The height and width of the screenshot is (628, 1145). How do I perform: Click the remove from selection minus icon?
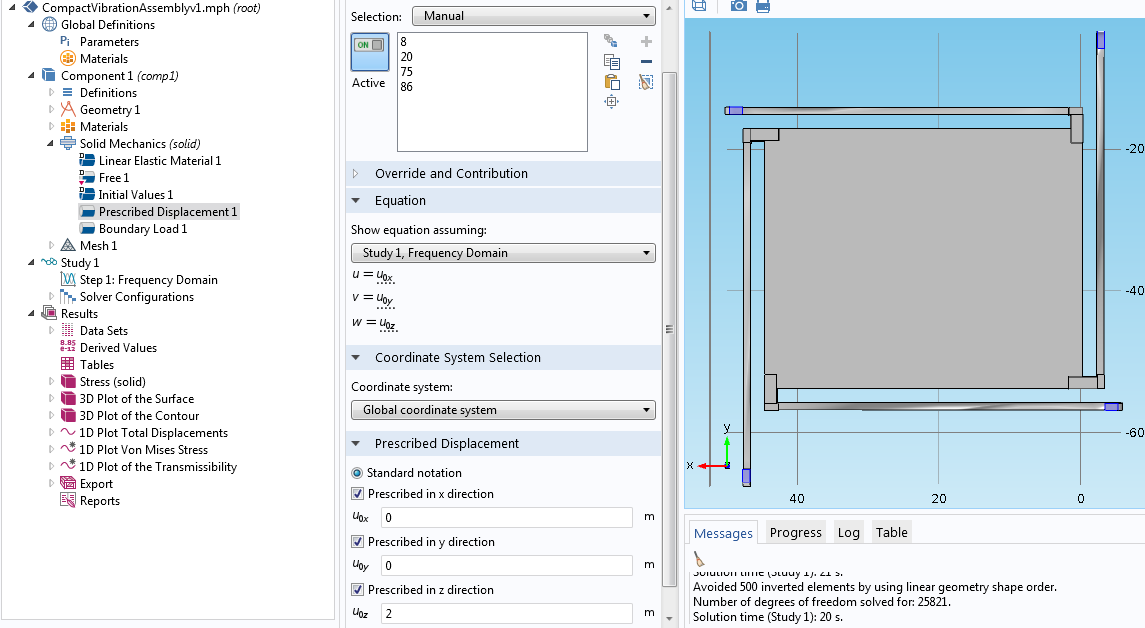tap(646, 62)
